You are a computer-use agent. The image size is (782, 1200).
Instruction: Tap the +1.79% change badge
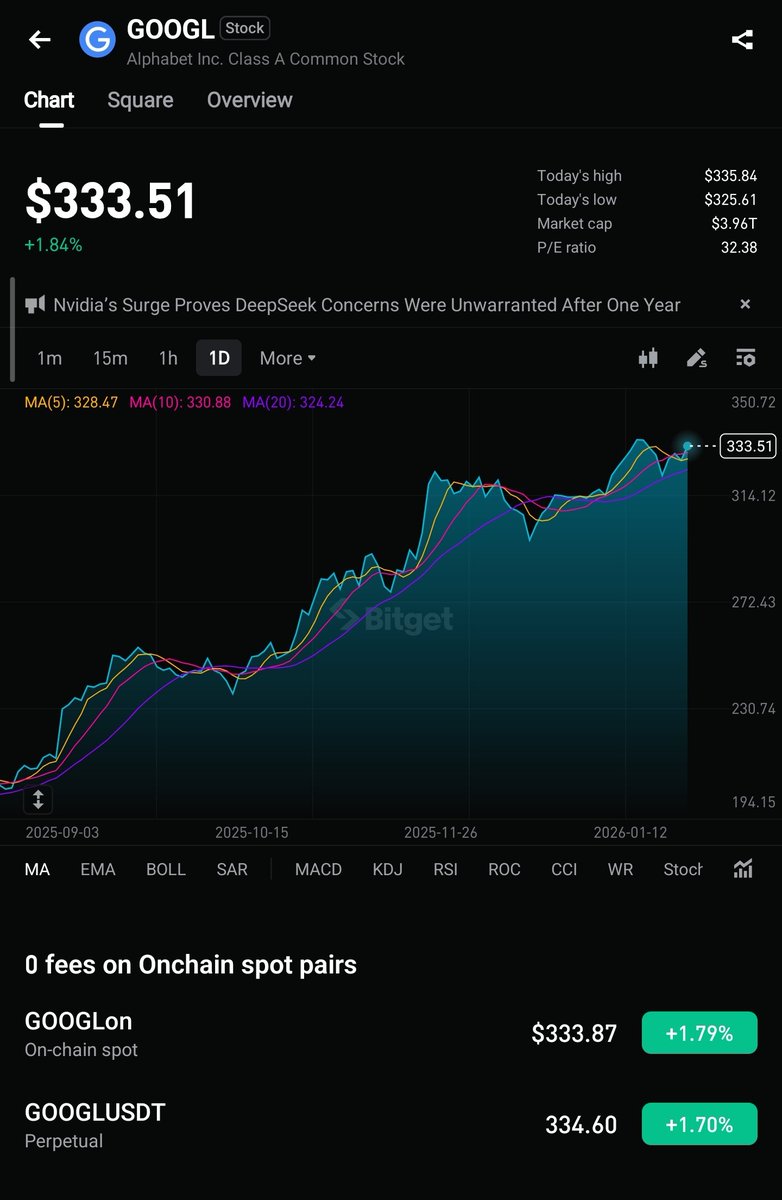tap(699, 1033)
